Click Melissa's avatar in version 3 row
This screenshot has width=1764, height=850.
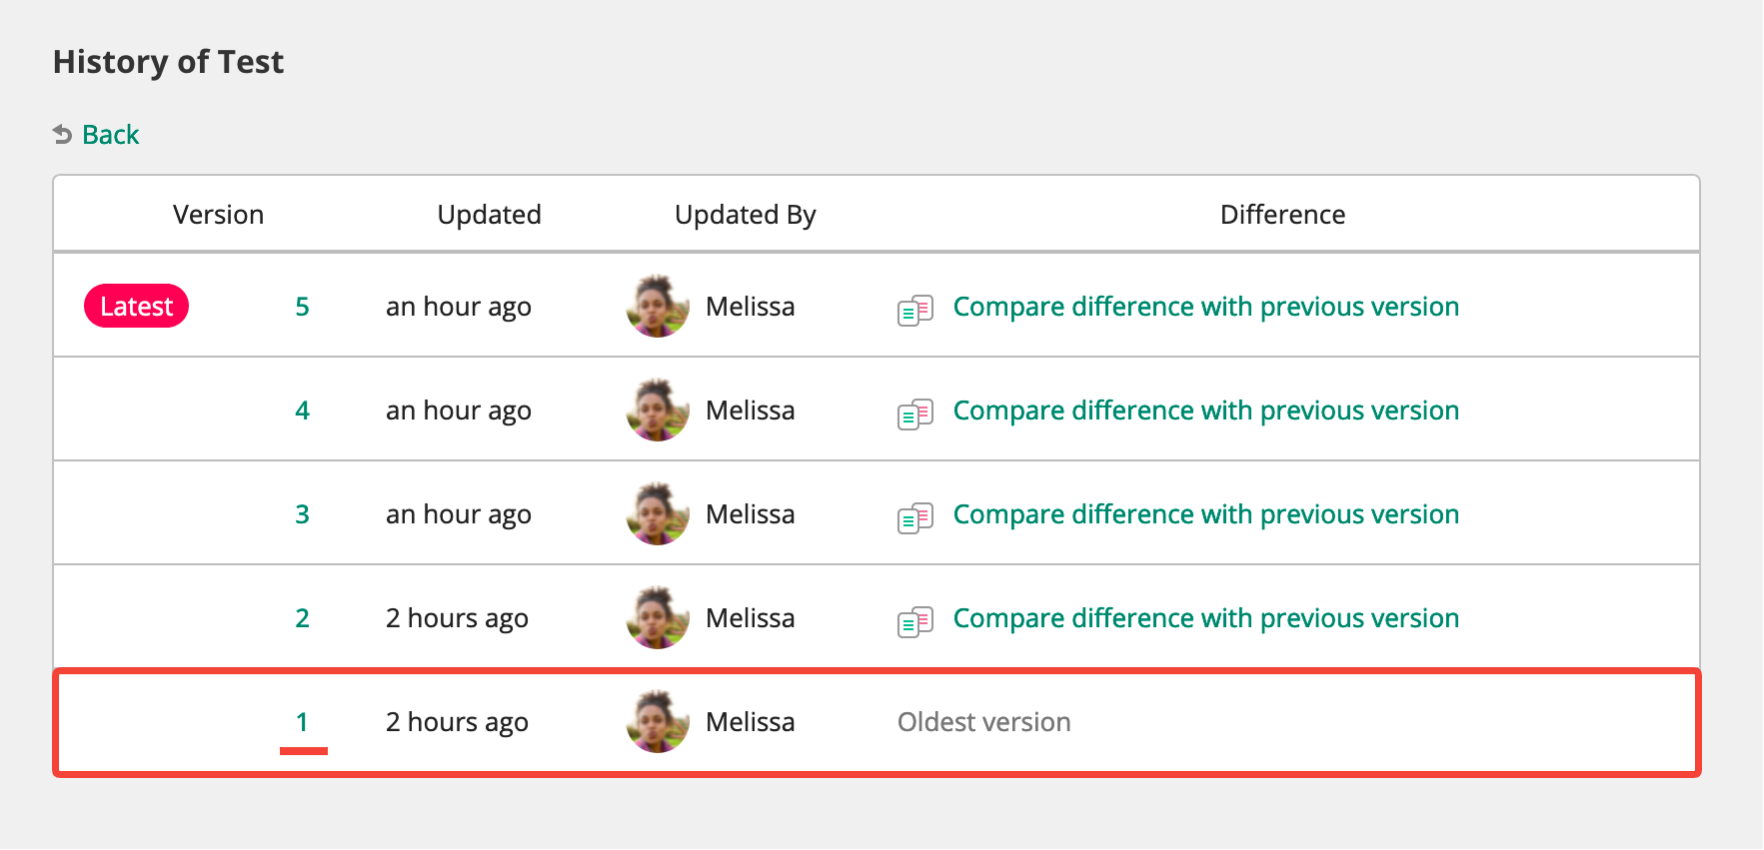point(657,514)
